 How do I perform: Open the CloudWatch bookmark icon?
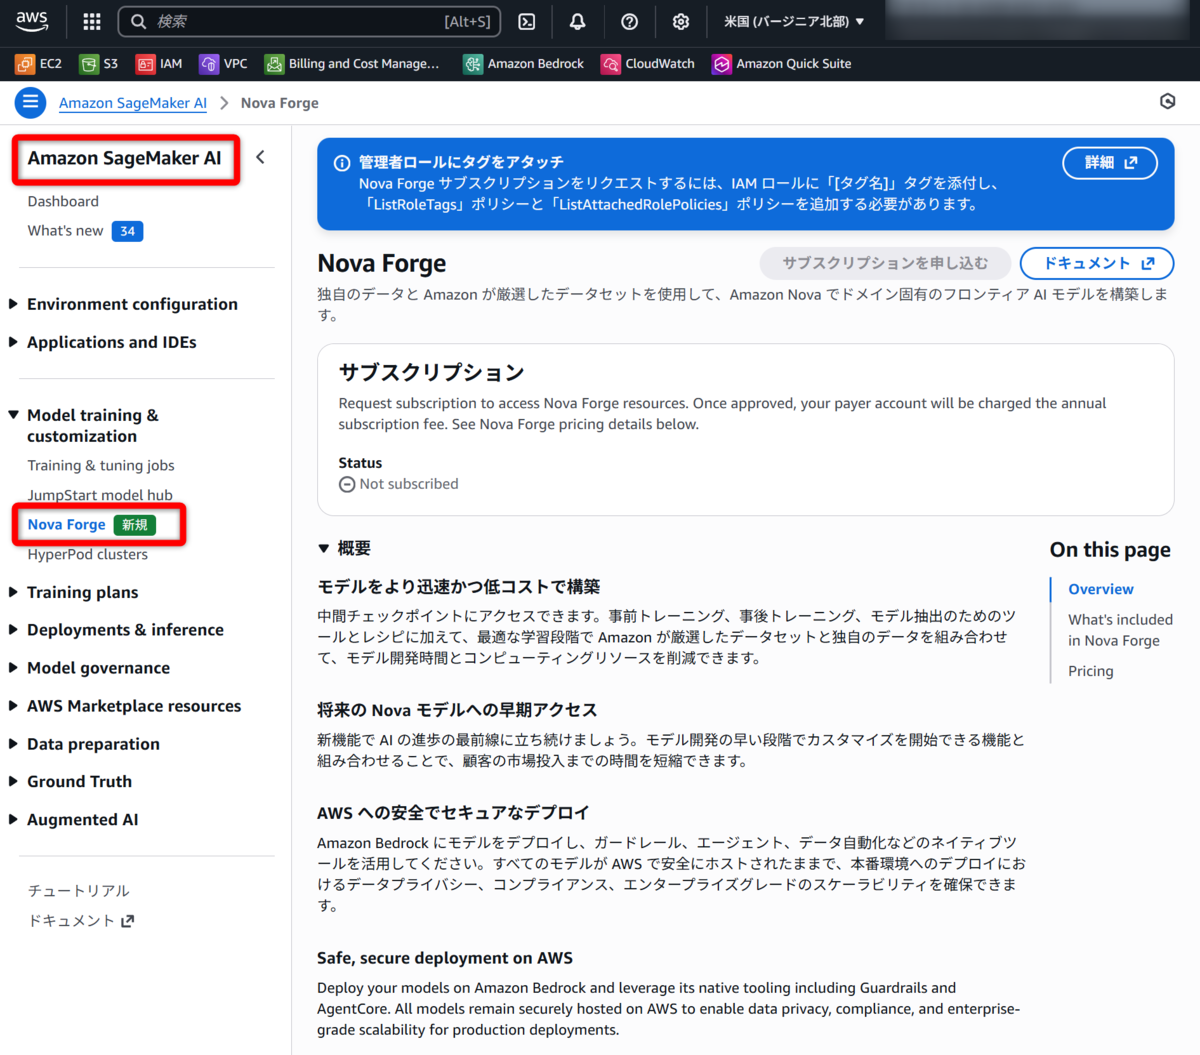tap(610, 64)
